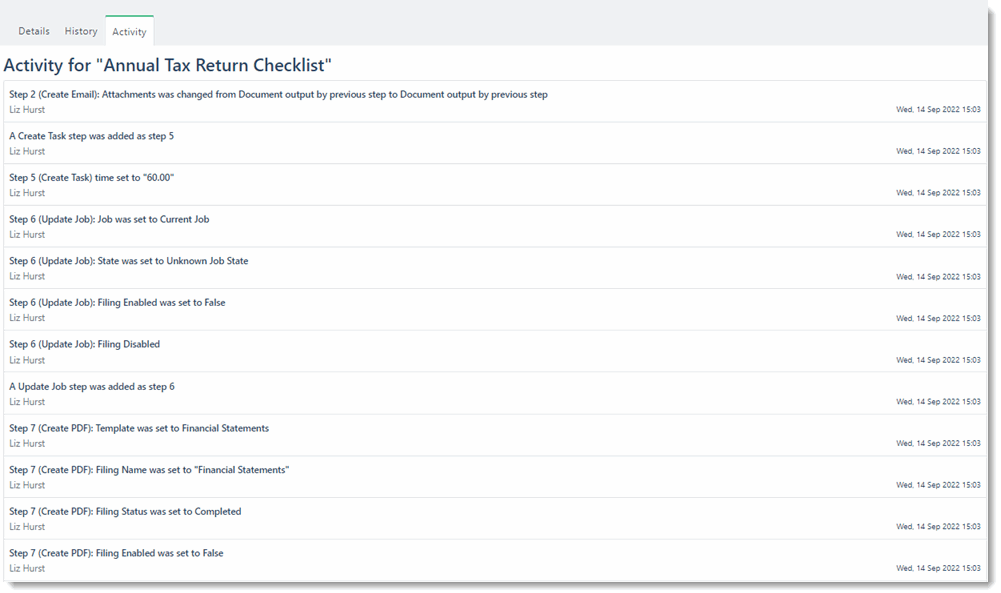Switch to the History tab
The width and height of the screenshot is (1001, 593).
click(80, 31)
